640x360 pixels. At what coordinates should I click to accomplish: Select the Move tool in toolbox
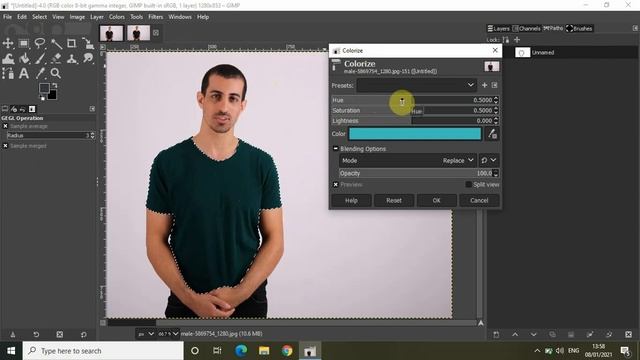pos(8,43)
